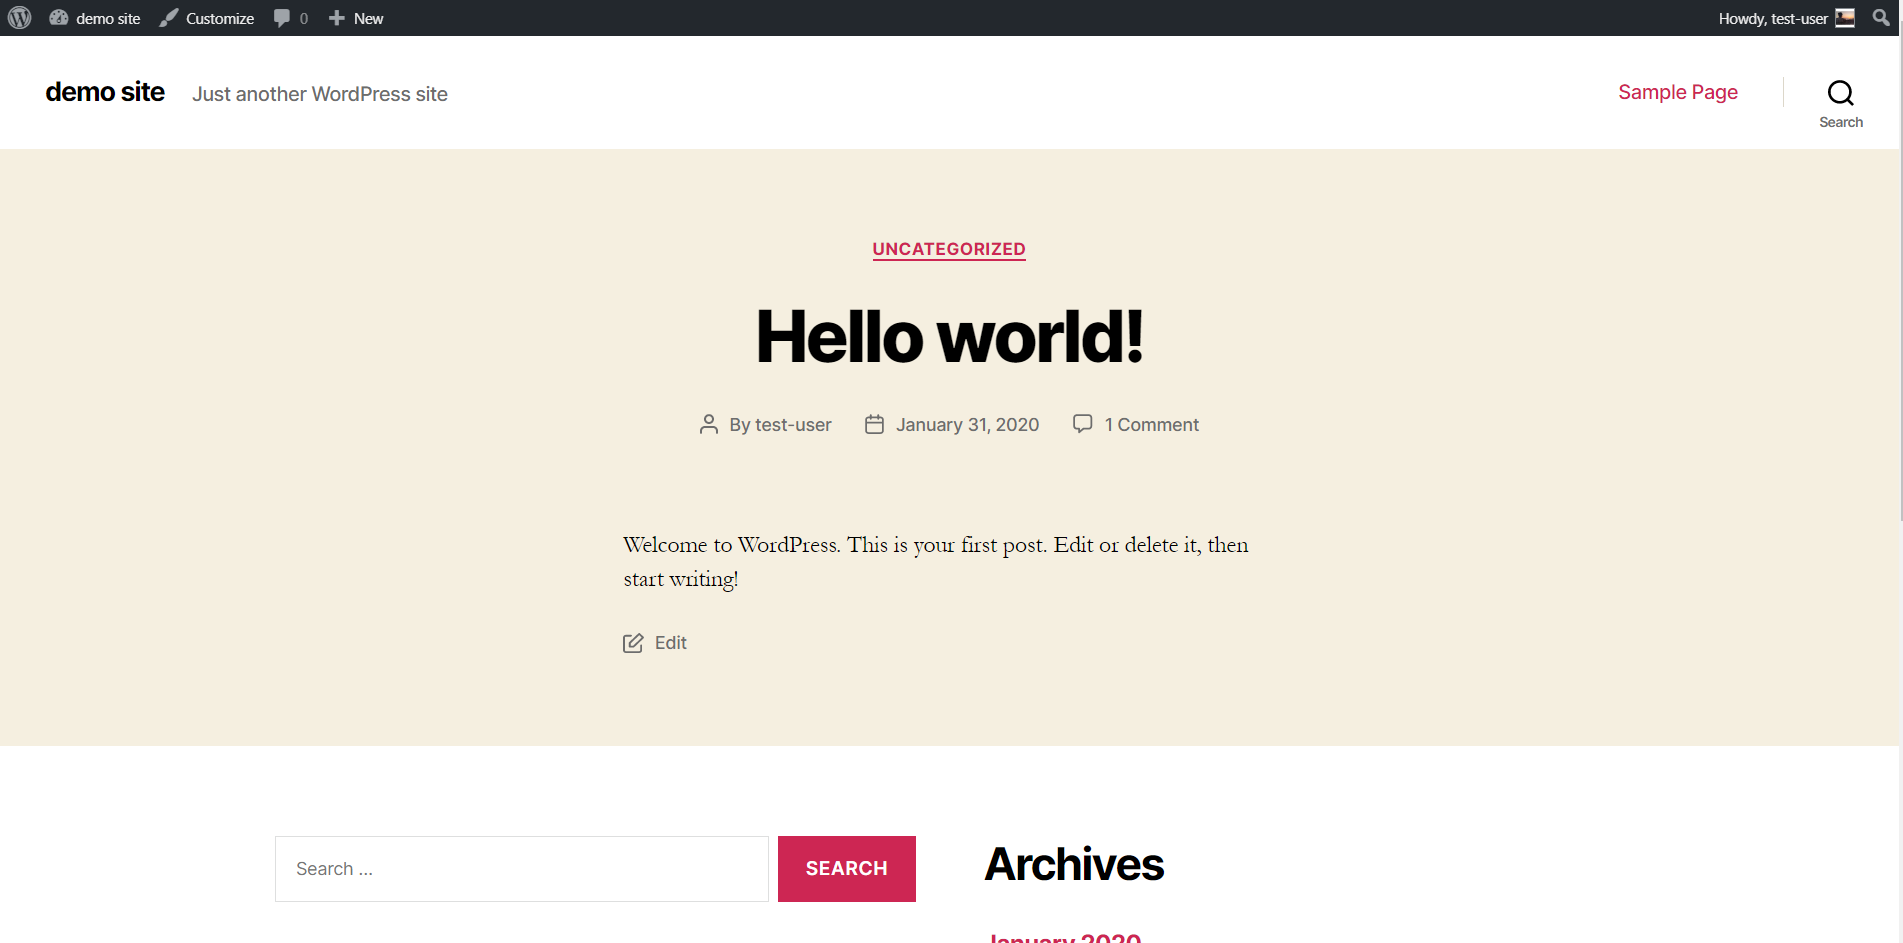This screenshot has height=943, width=1903.
Task: Click the Archives widget heading
Action: (x=1074, y=864)
